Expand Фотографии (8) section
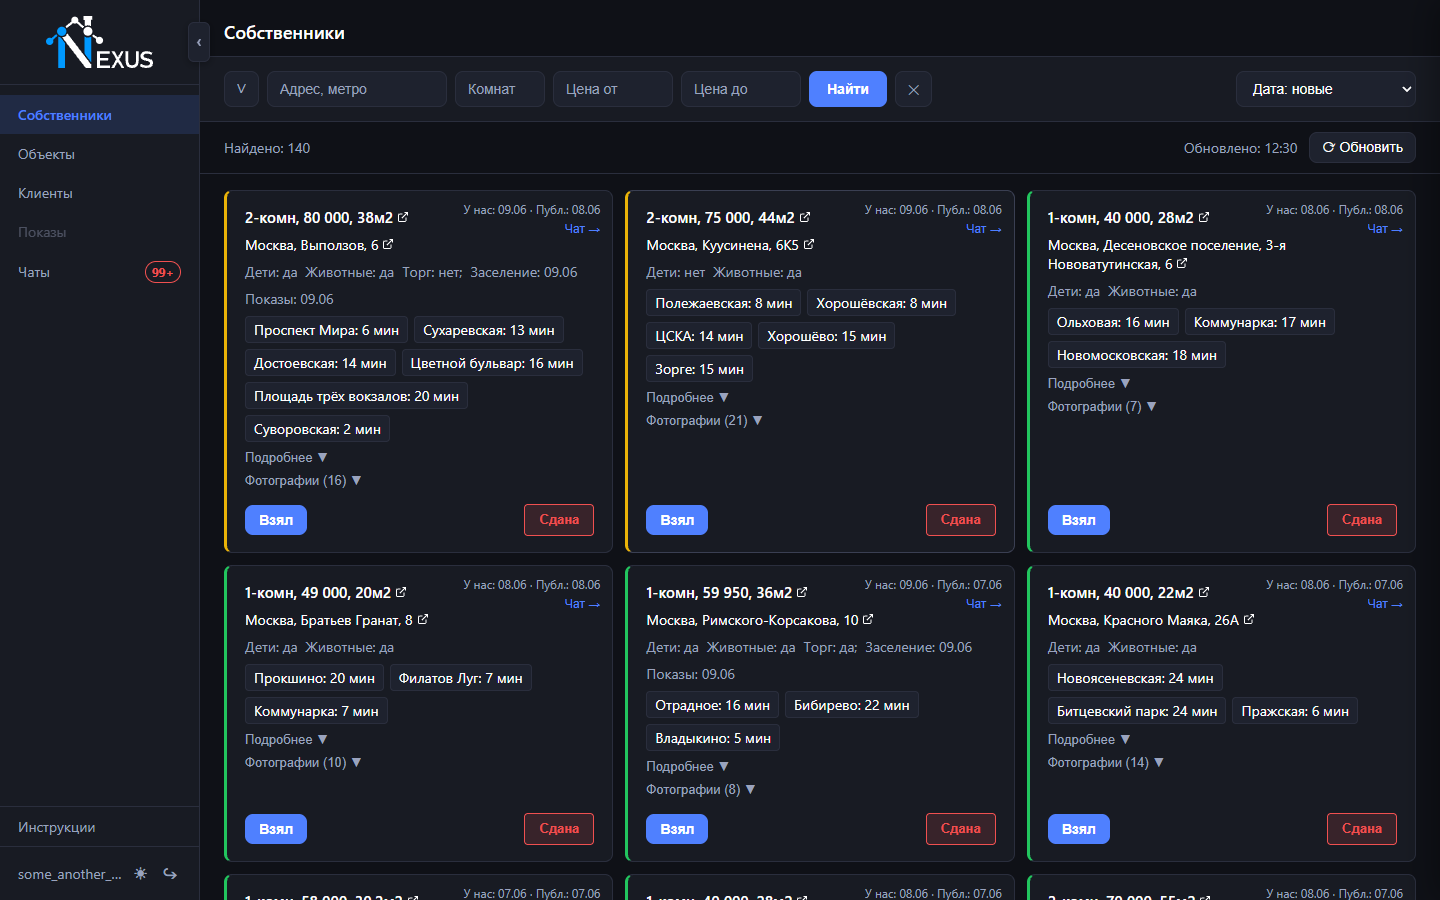This screenshot has height=900, width=1440. coord(701,789)
